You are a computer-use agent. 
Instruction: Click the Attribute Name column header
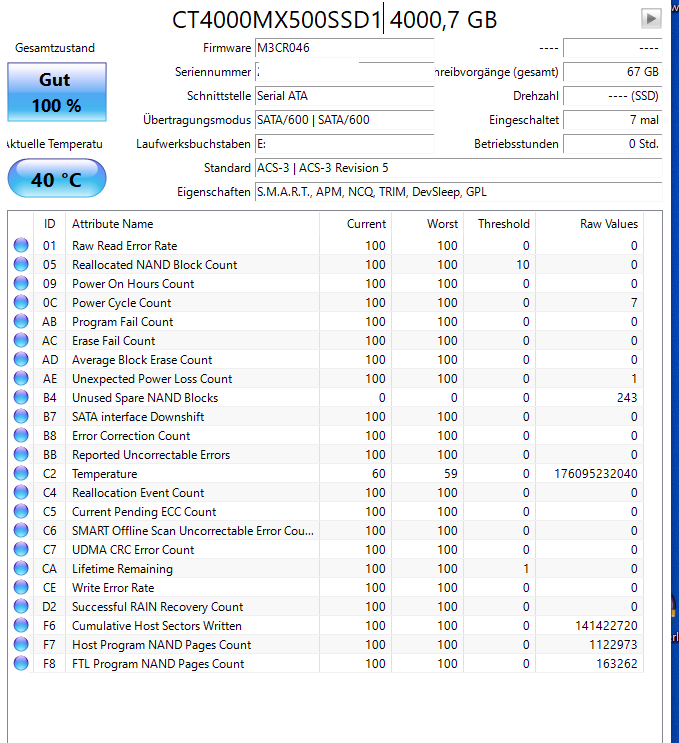click(192, 224)
